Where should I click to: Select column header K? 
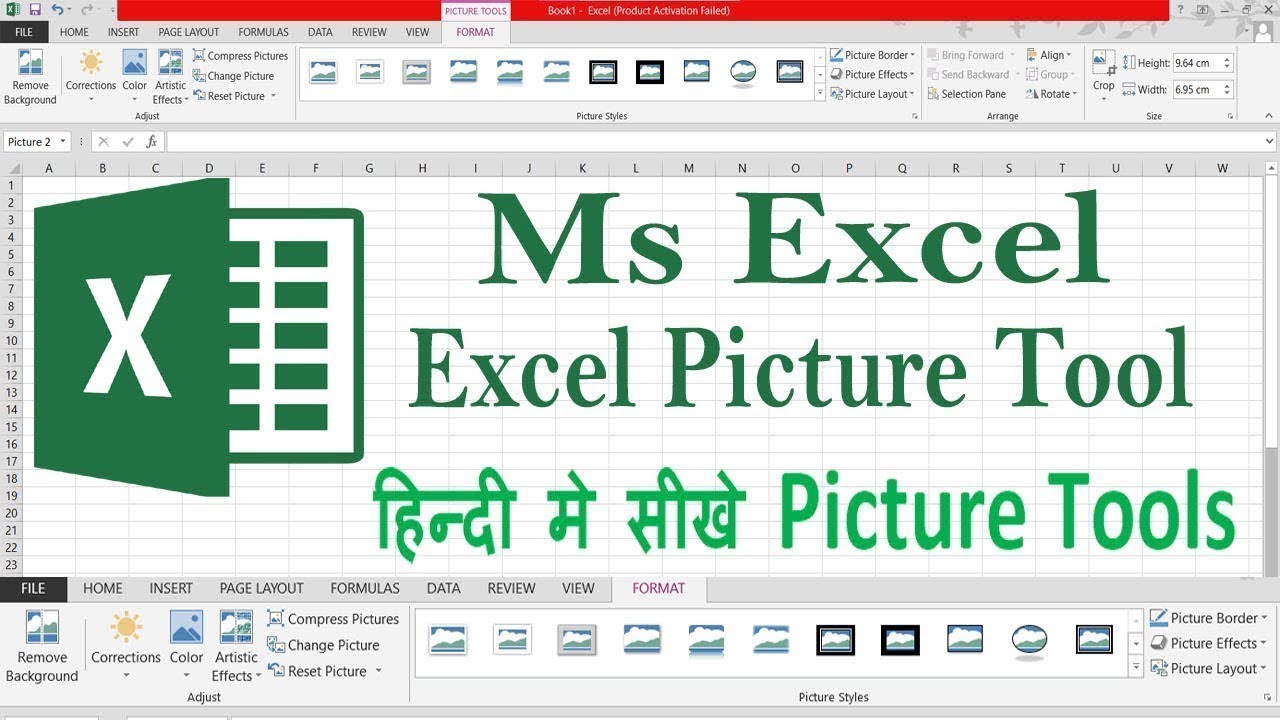[x=582, y=169]
